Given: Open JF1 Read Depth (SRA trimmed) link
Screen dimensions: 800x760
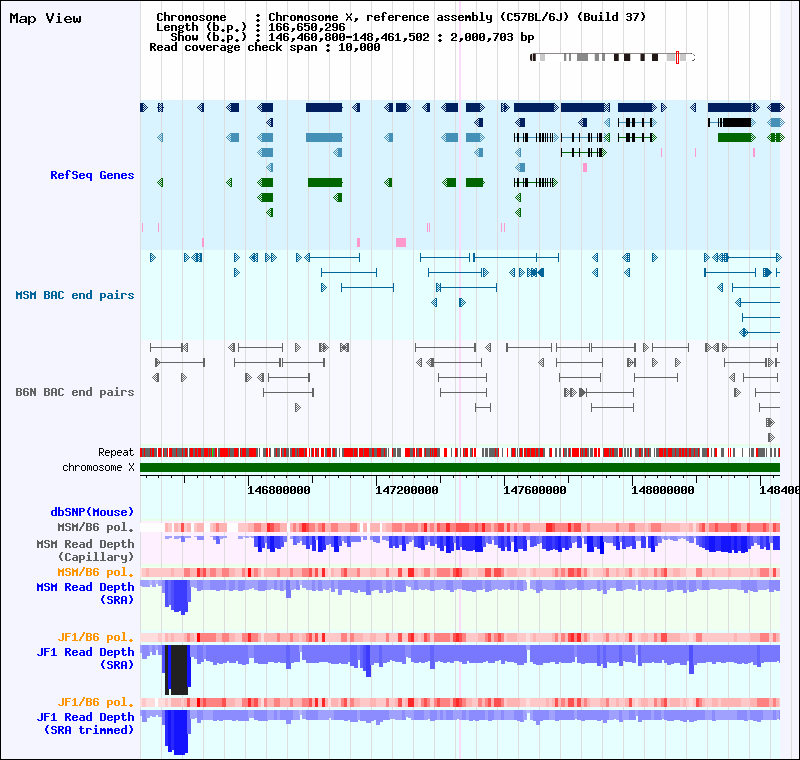Looking at the screenshot, I should click(x=85, y=723).
